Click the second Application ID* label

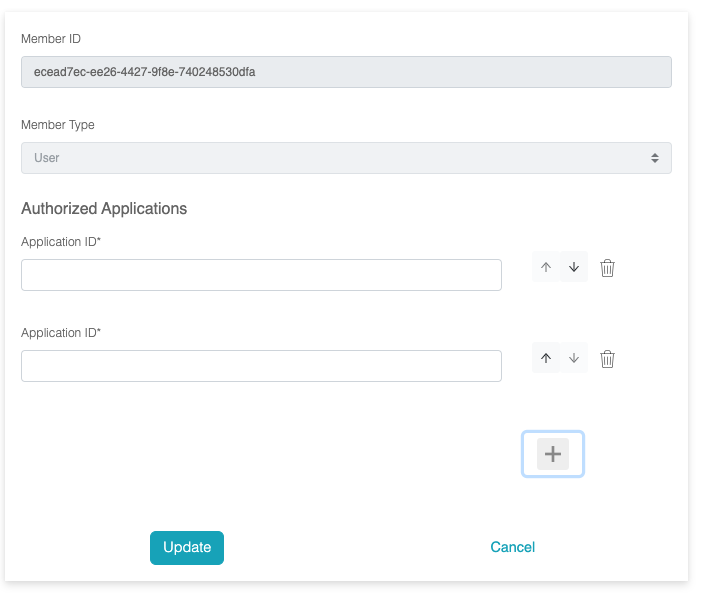(61, 333)
